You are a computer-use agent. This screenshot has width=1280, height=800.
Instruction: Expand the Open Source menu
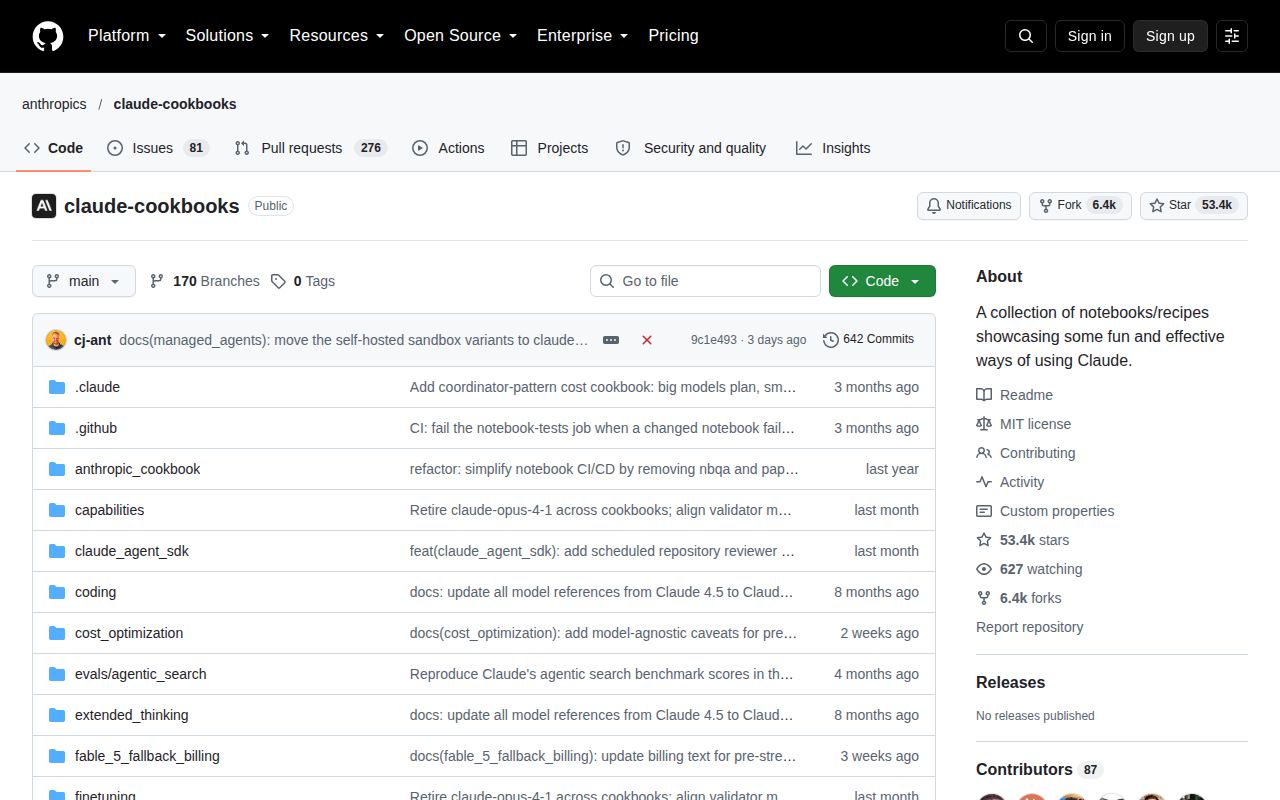point(460,36)
